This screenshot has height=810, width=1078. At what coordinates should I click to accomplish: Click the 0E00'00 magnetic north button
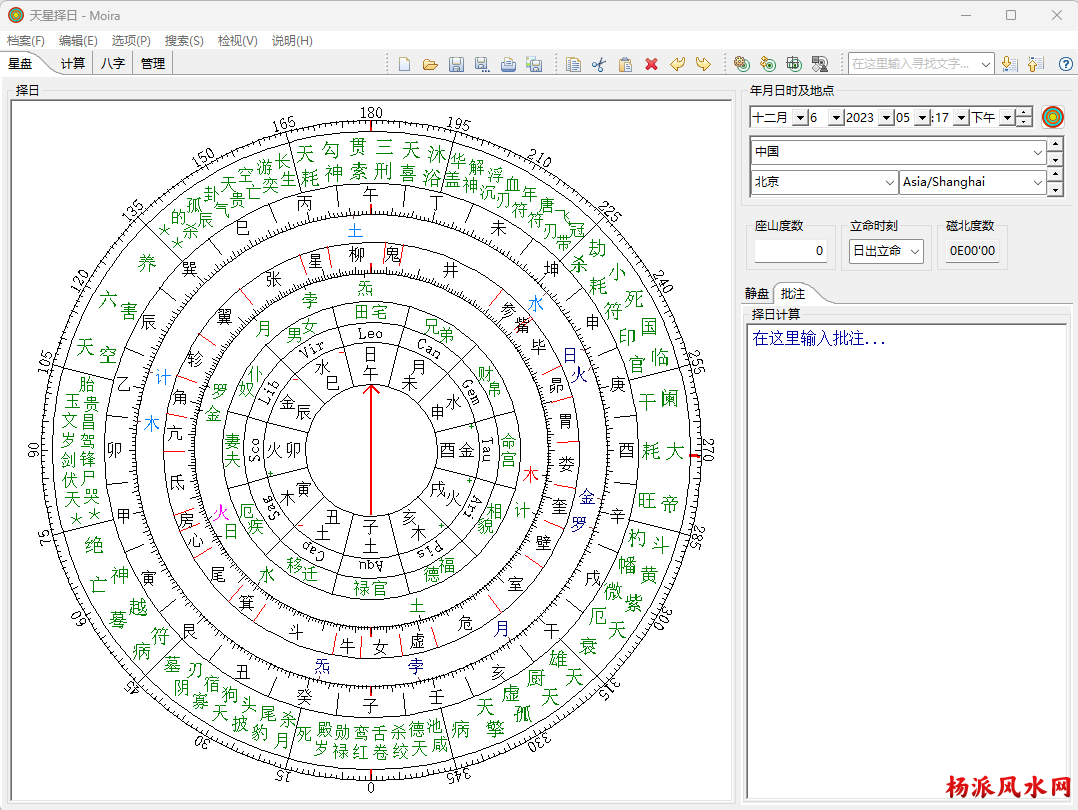972,251
